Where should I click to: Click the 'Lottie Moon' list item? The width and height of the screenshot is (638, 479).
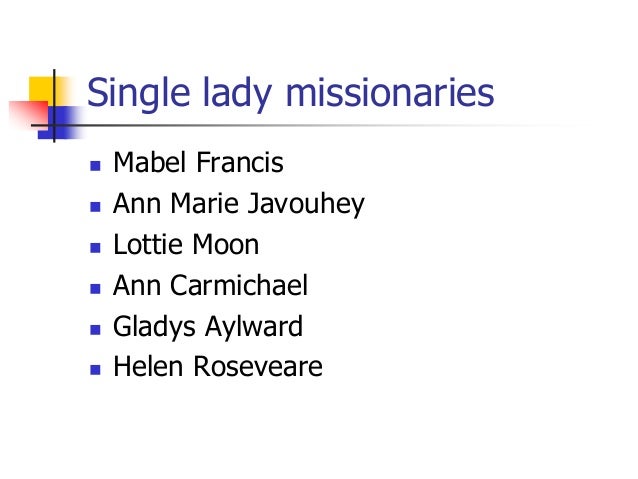point(186,245)
